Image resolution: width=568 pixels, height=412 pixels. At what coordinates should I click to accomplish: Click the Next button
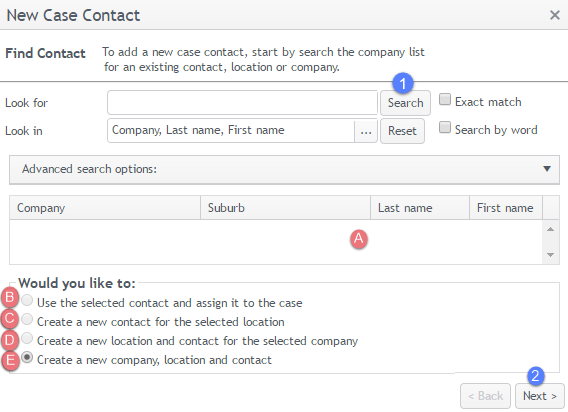click(x=539, y=396)
